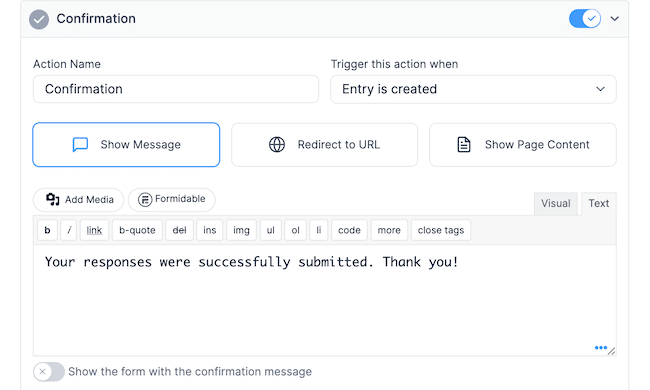Click the Add Media camera icon
The height and width of the screenshot is (390, 650).
click(53, 199)
